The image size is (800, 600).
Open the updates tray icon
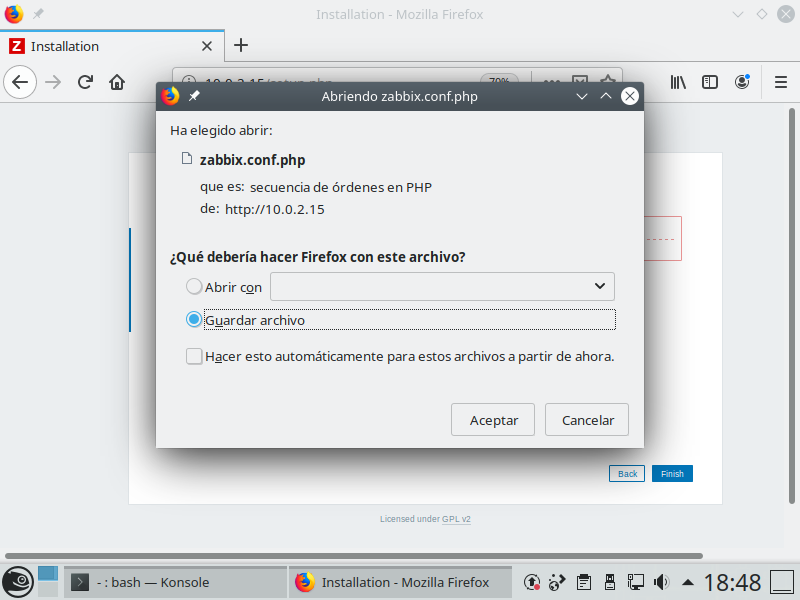[532, 582]
